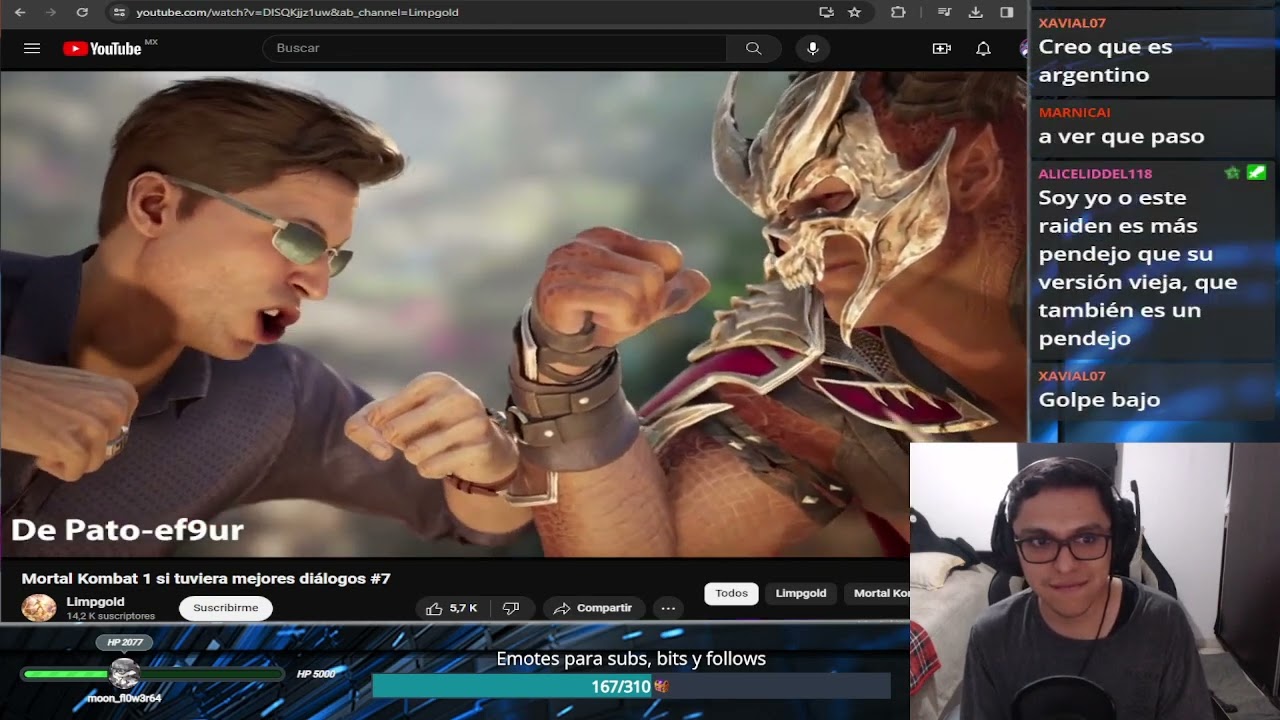Image resolution: width=1280 pixels, height=720 pixels.
Task: Reload the page with the refresh icon
Action: [x=82, y=12]
